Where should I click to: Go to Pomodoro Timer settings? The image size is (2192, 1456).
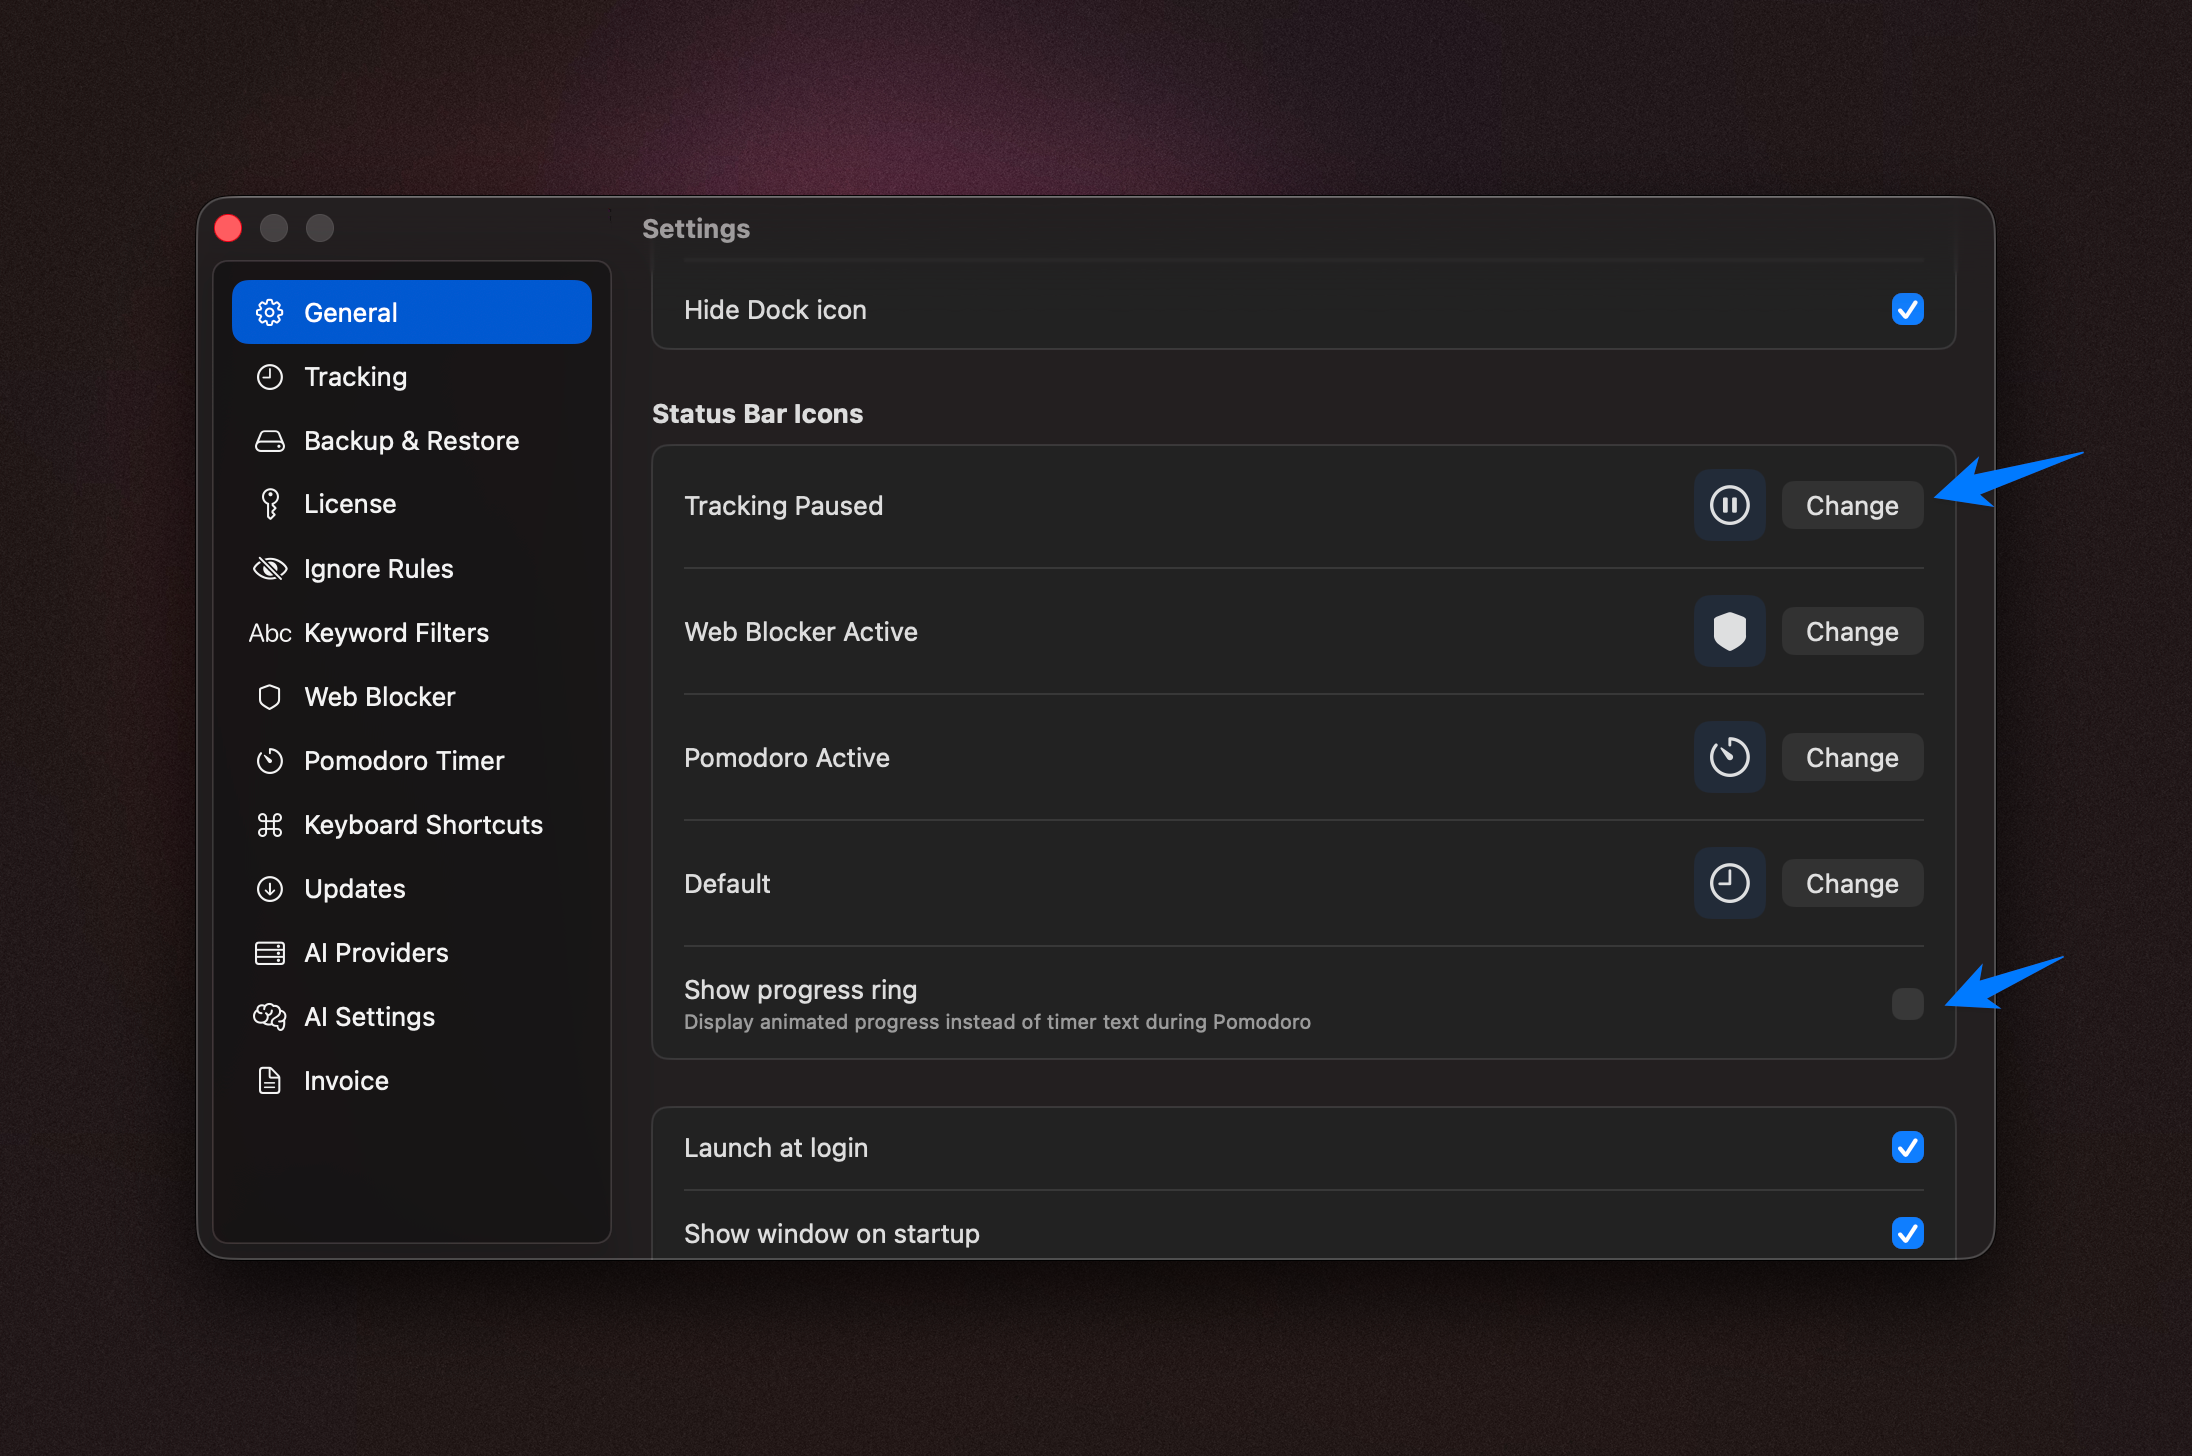pos(403,761)
